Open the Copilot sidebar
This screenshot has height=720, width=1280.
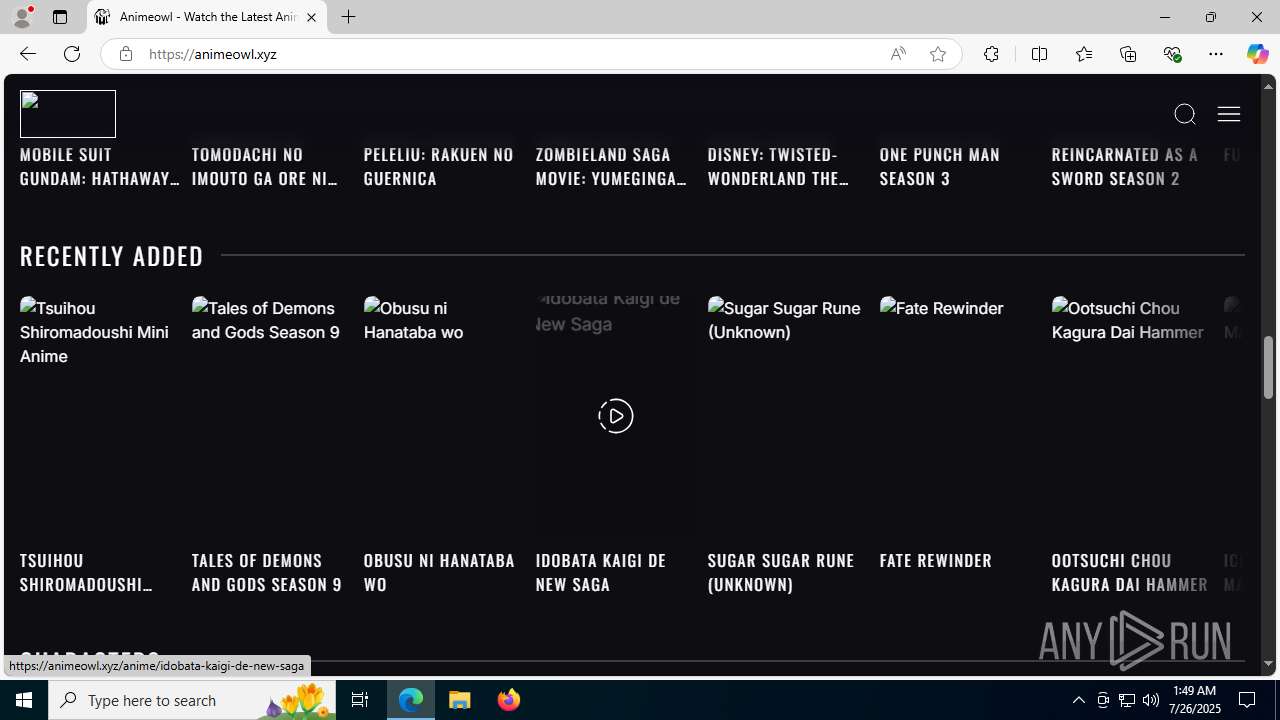coord(1257,54)
